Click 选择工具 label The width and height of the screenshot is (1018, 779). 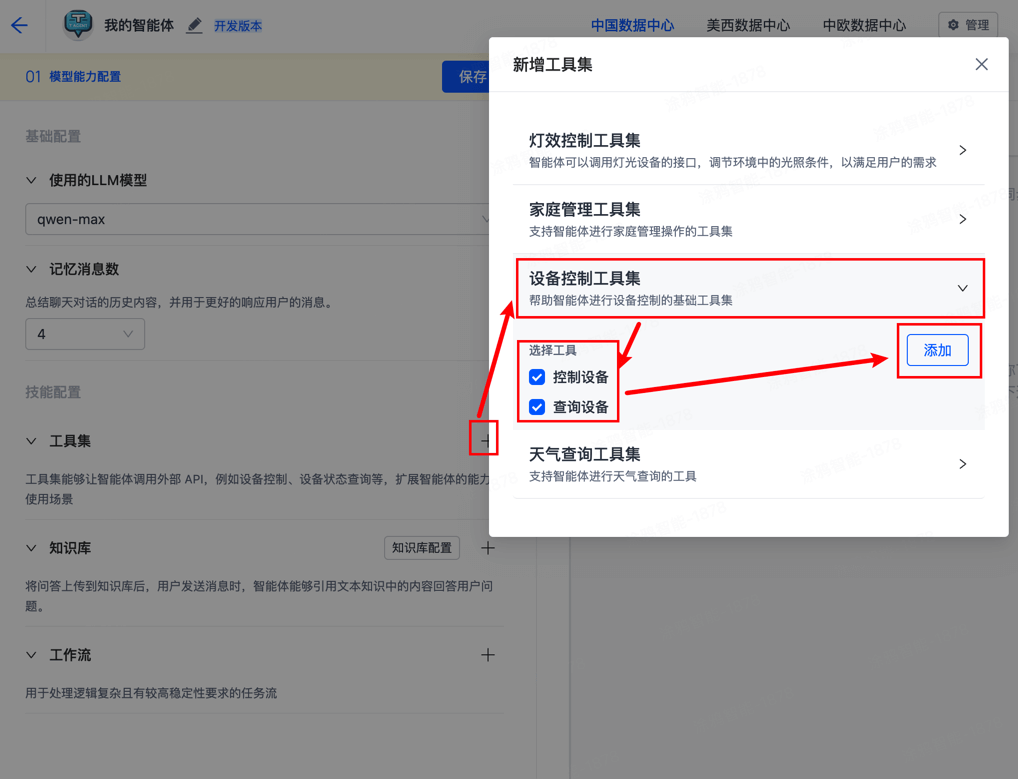(552, 351)
